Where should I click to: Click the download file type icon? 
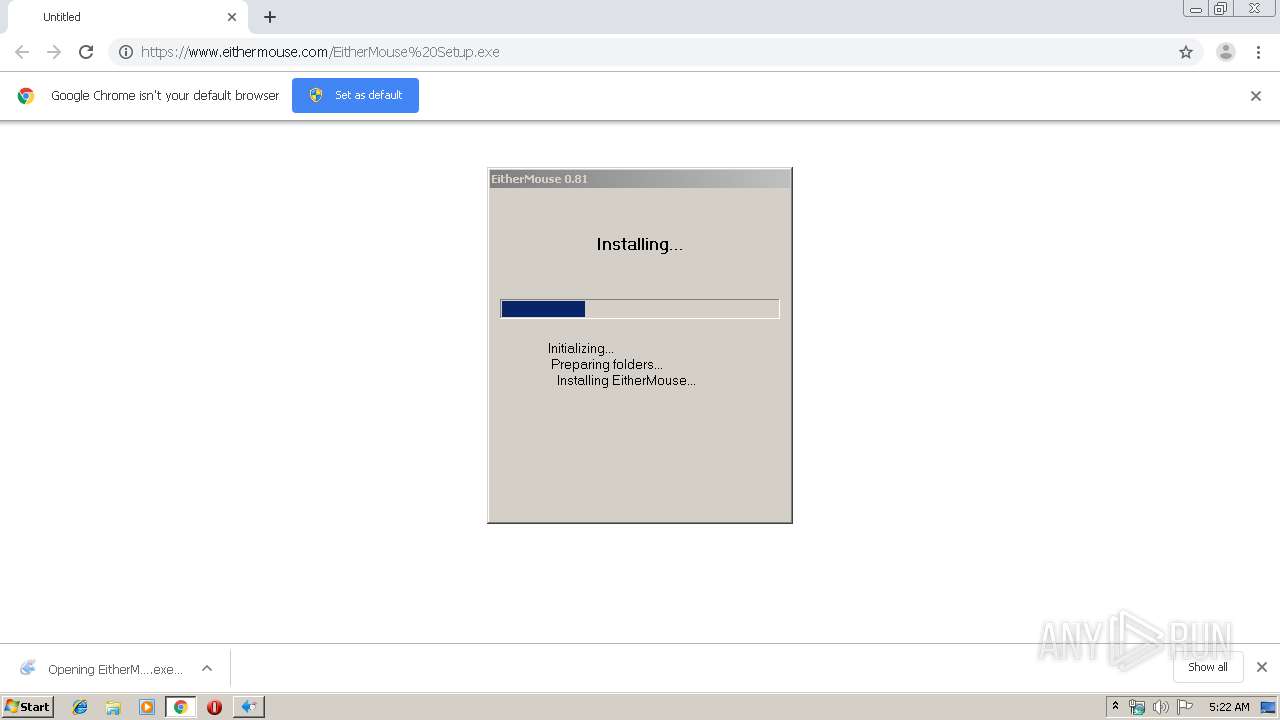tap(28, 668)
